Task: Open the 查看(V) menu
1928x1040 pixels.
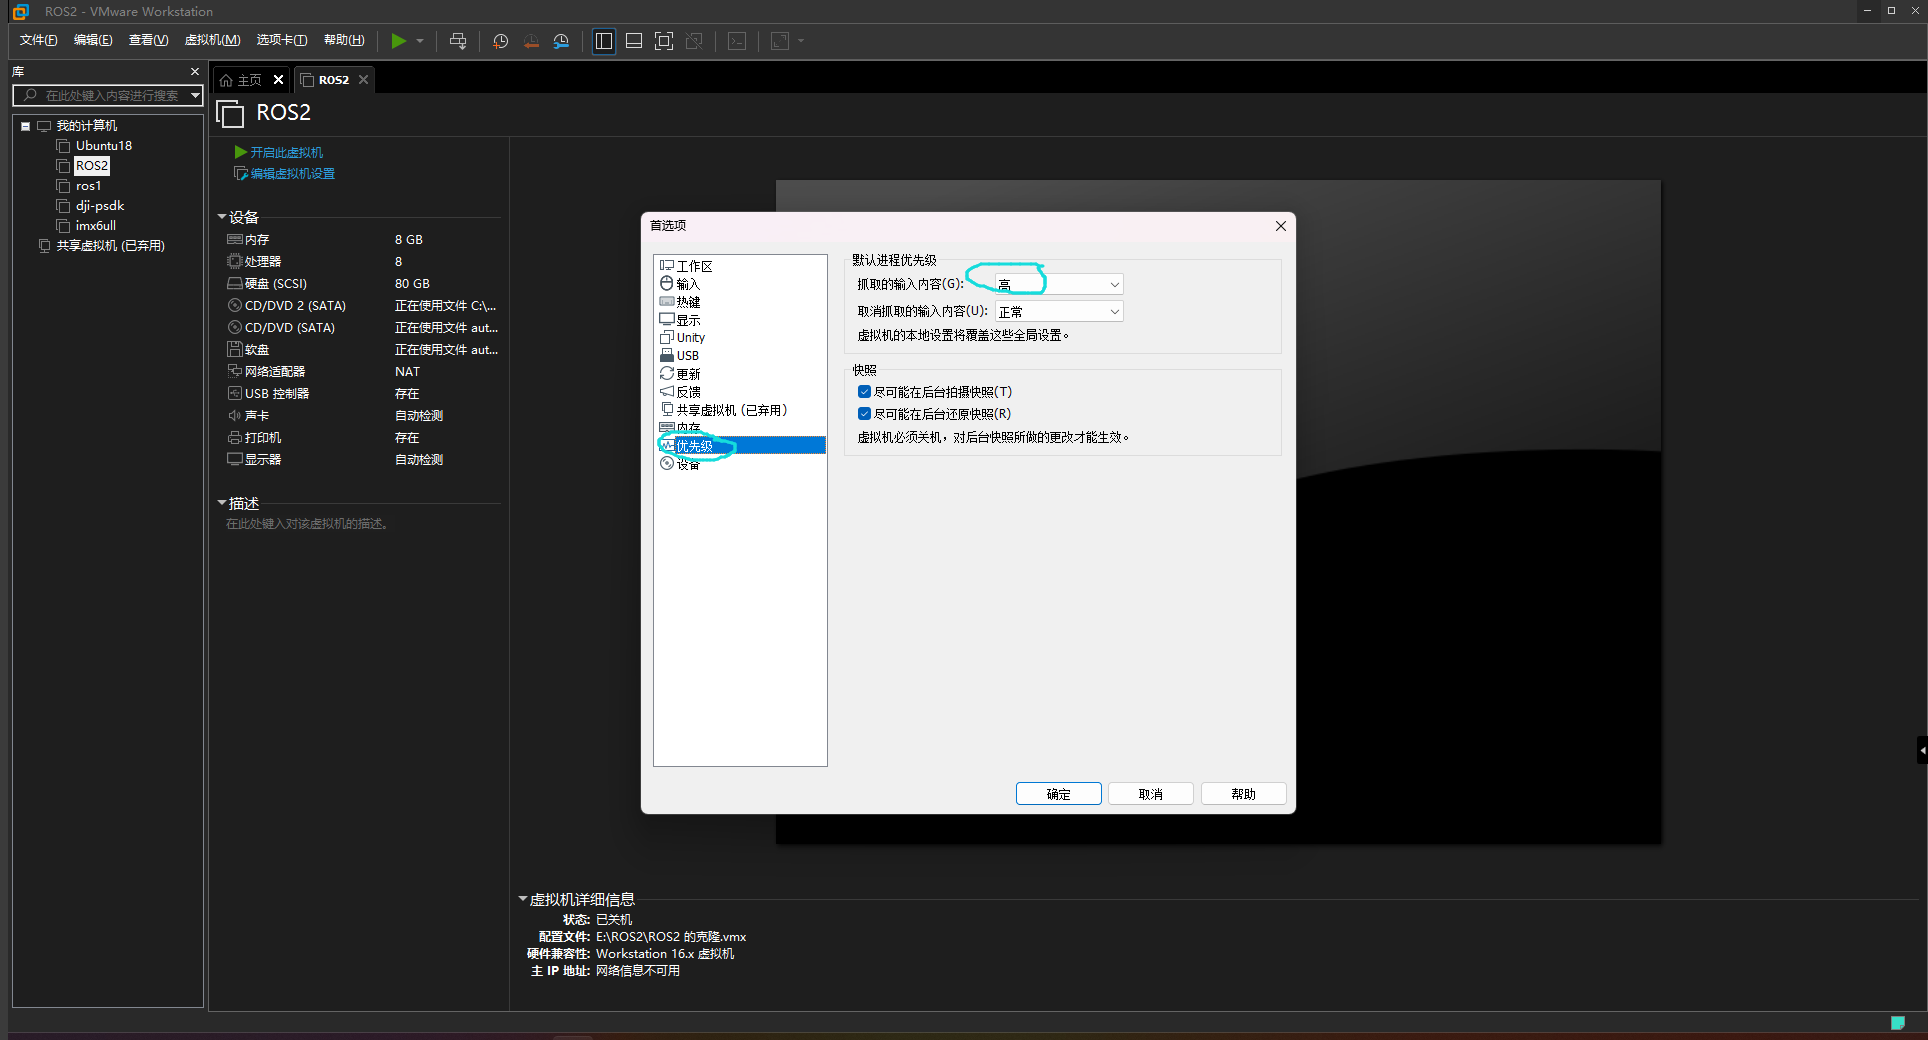Action: tap(148, 40)
